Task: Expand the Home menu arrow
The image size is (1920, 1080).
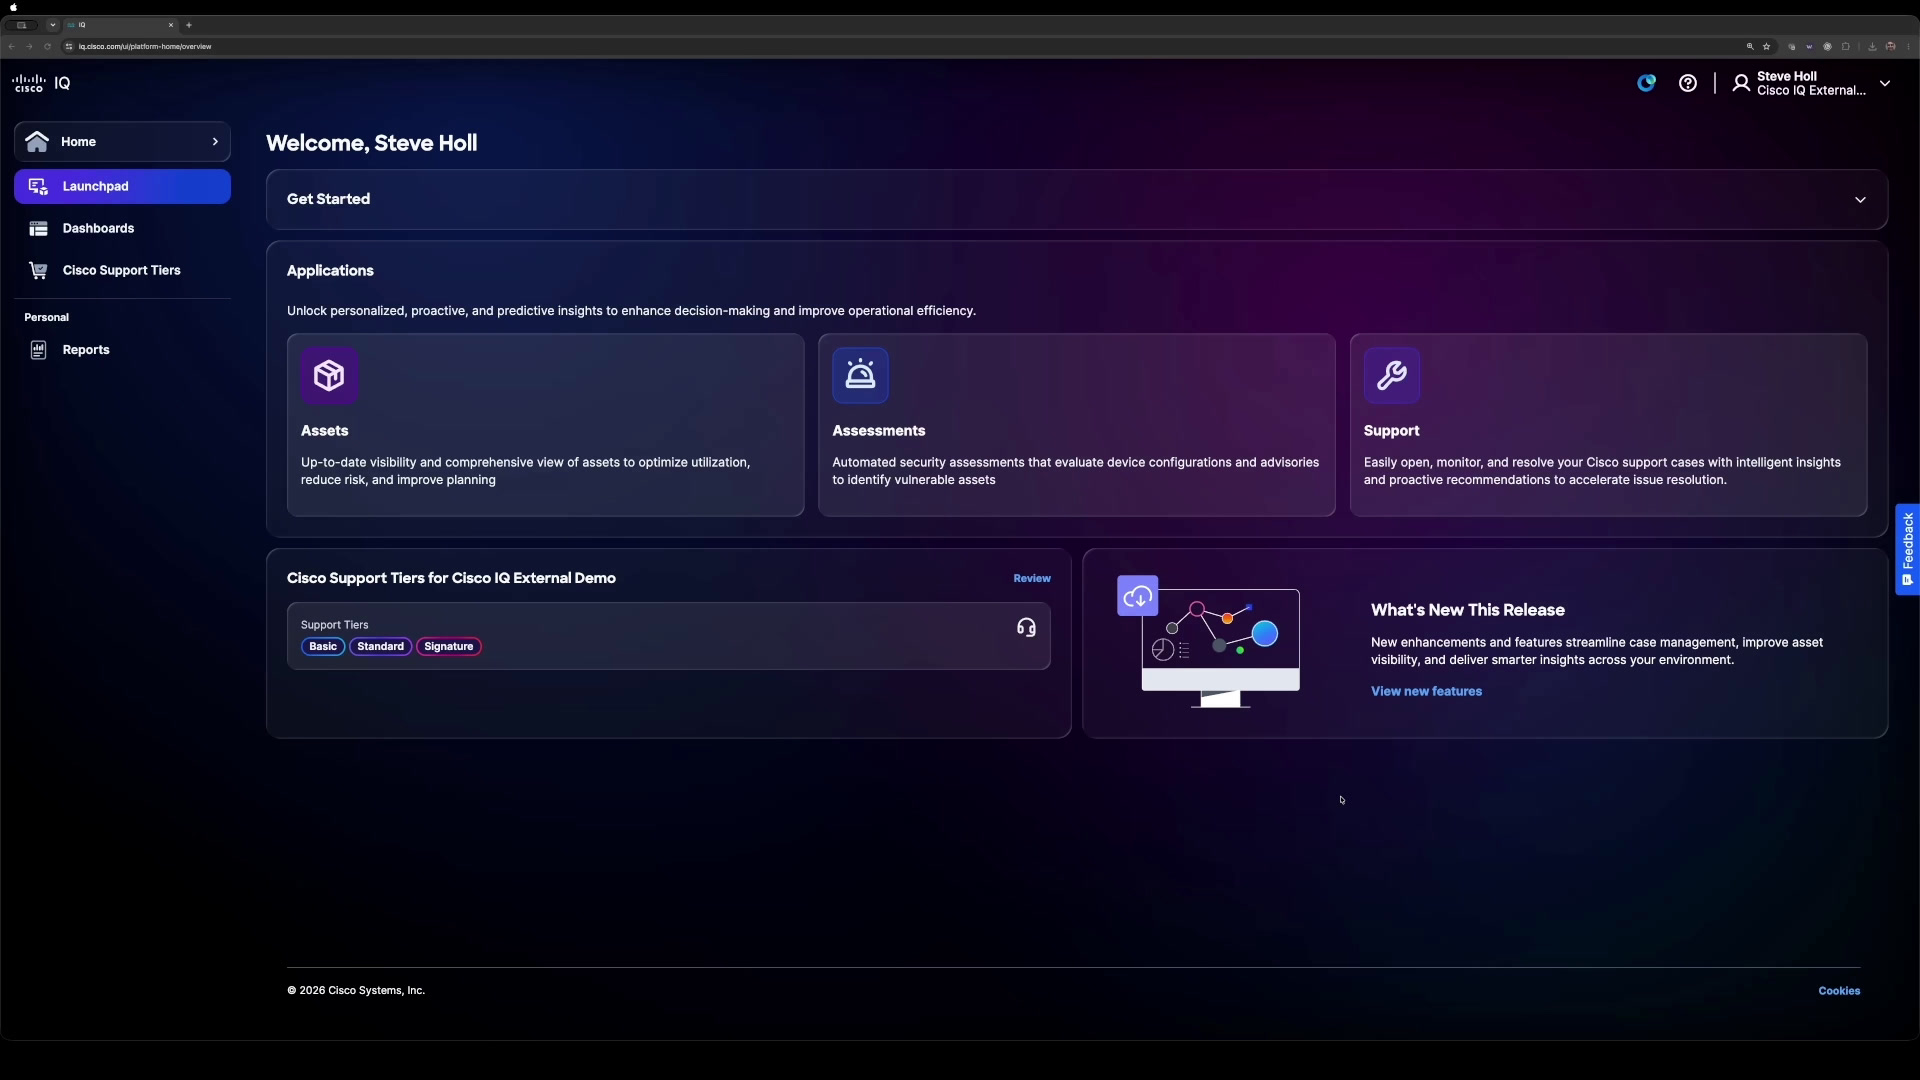Action: 215,142
